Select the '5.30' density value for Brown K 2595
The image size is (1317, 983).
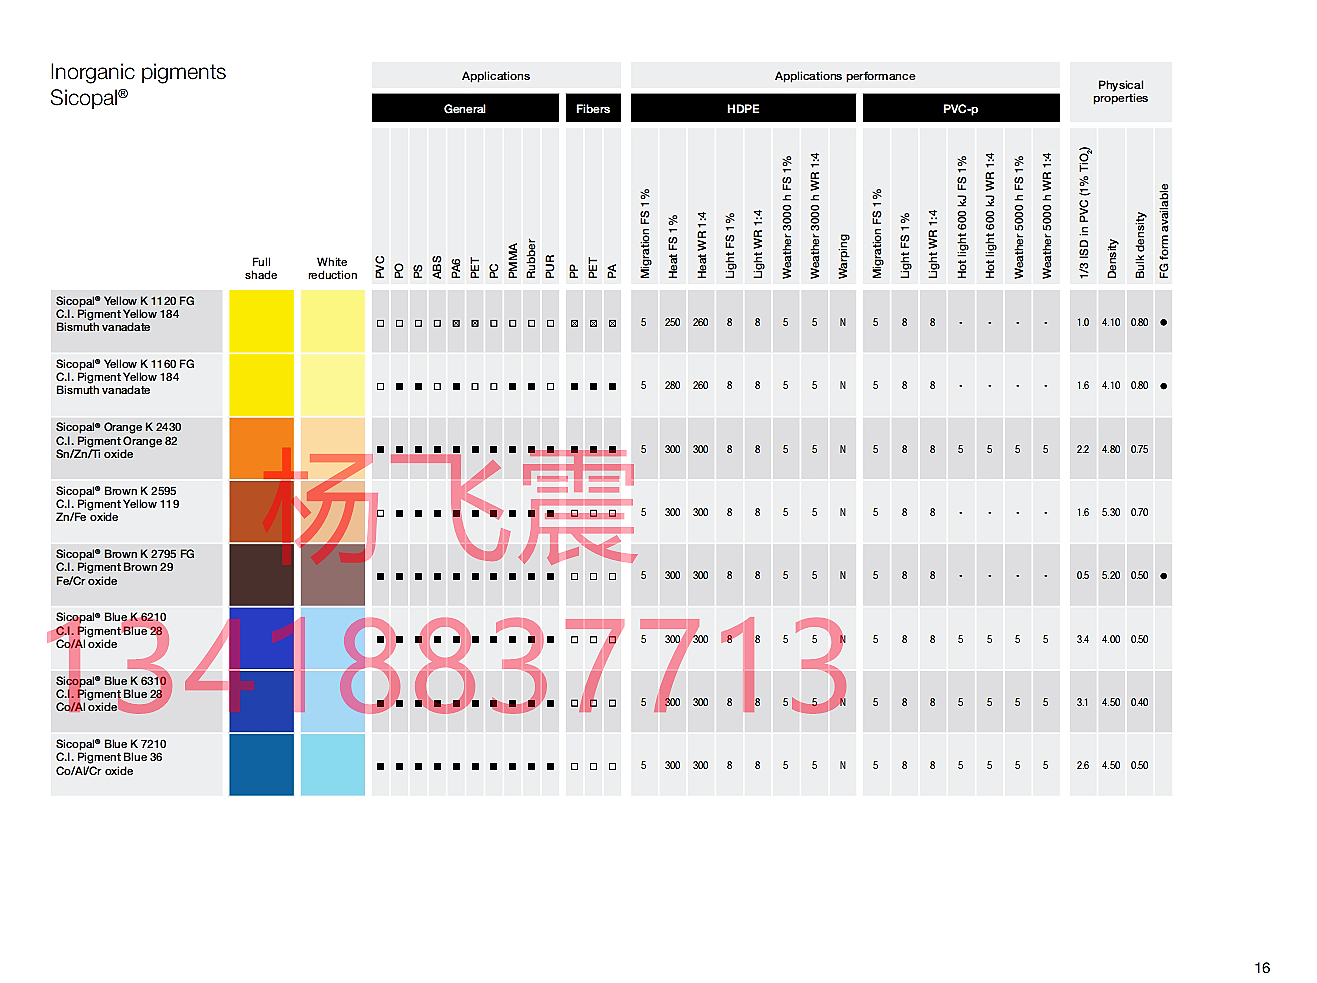point(1111,512)
